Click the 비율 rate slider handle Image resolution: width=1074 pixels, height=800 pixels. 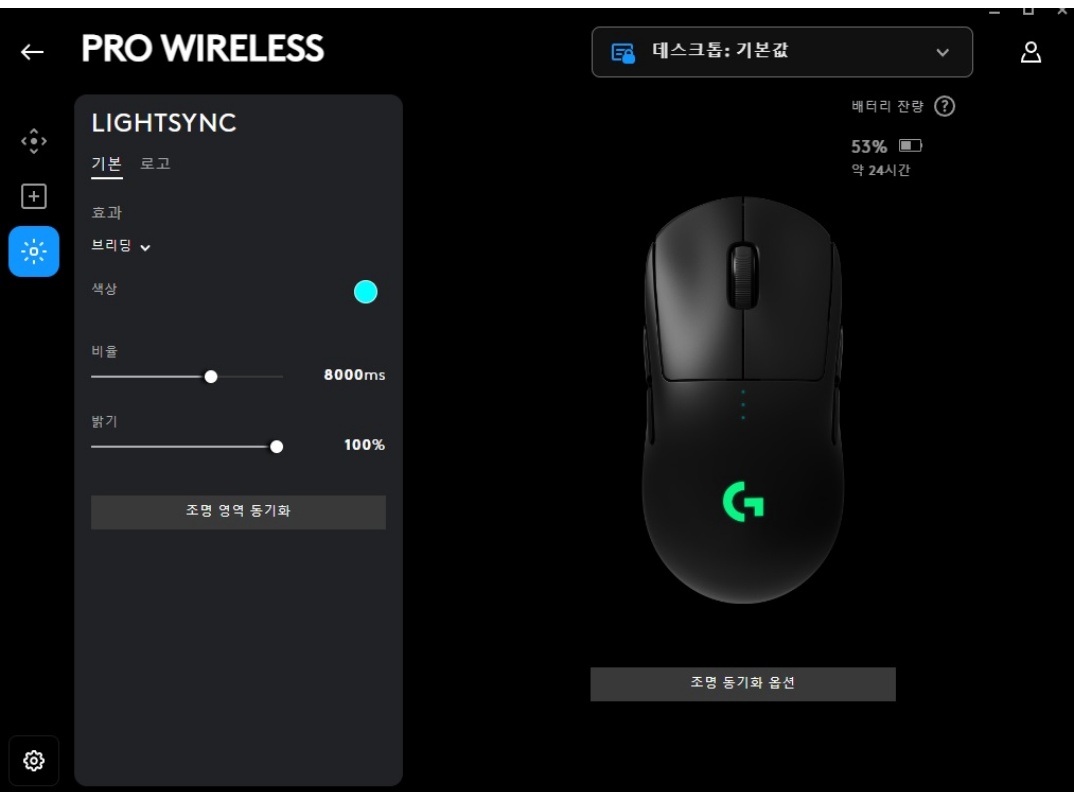211,377
